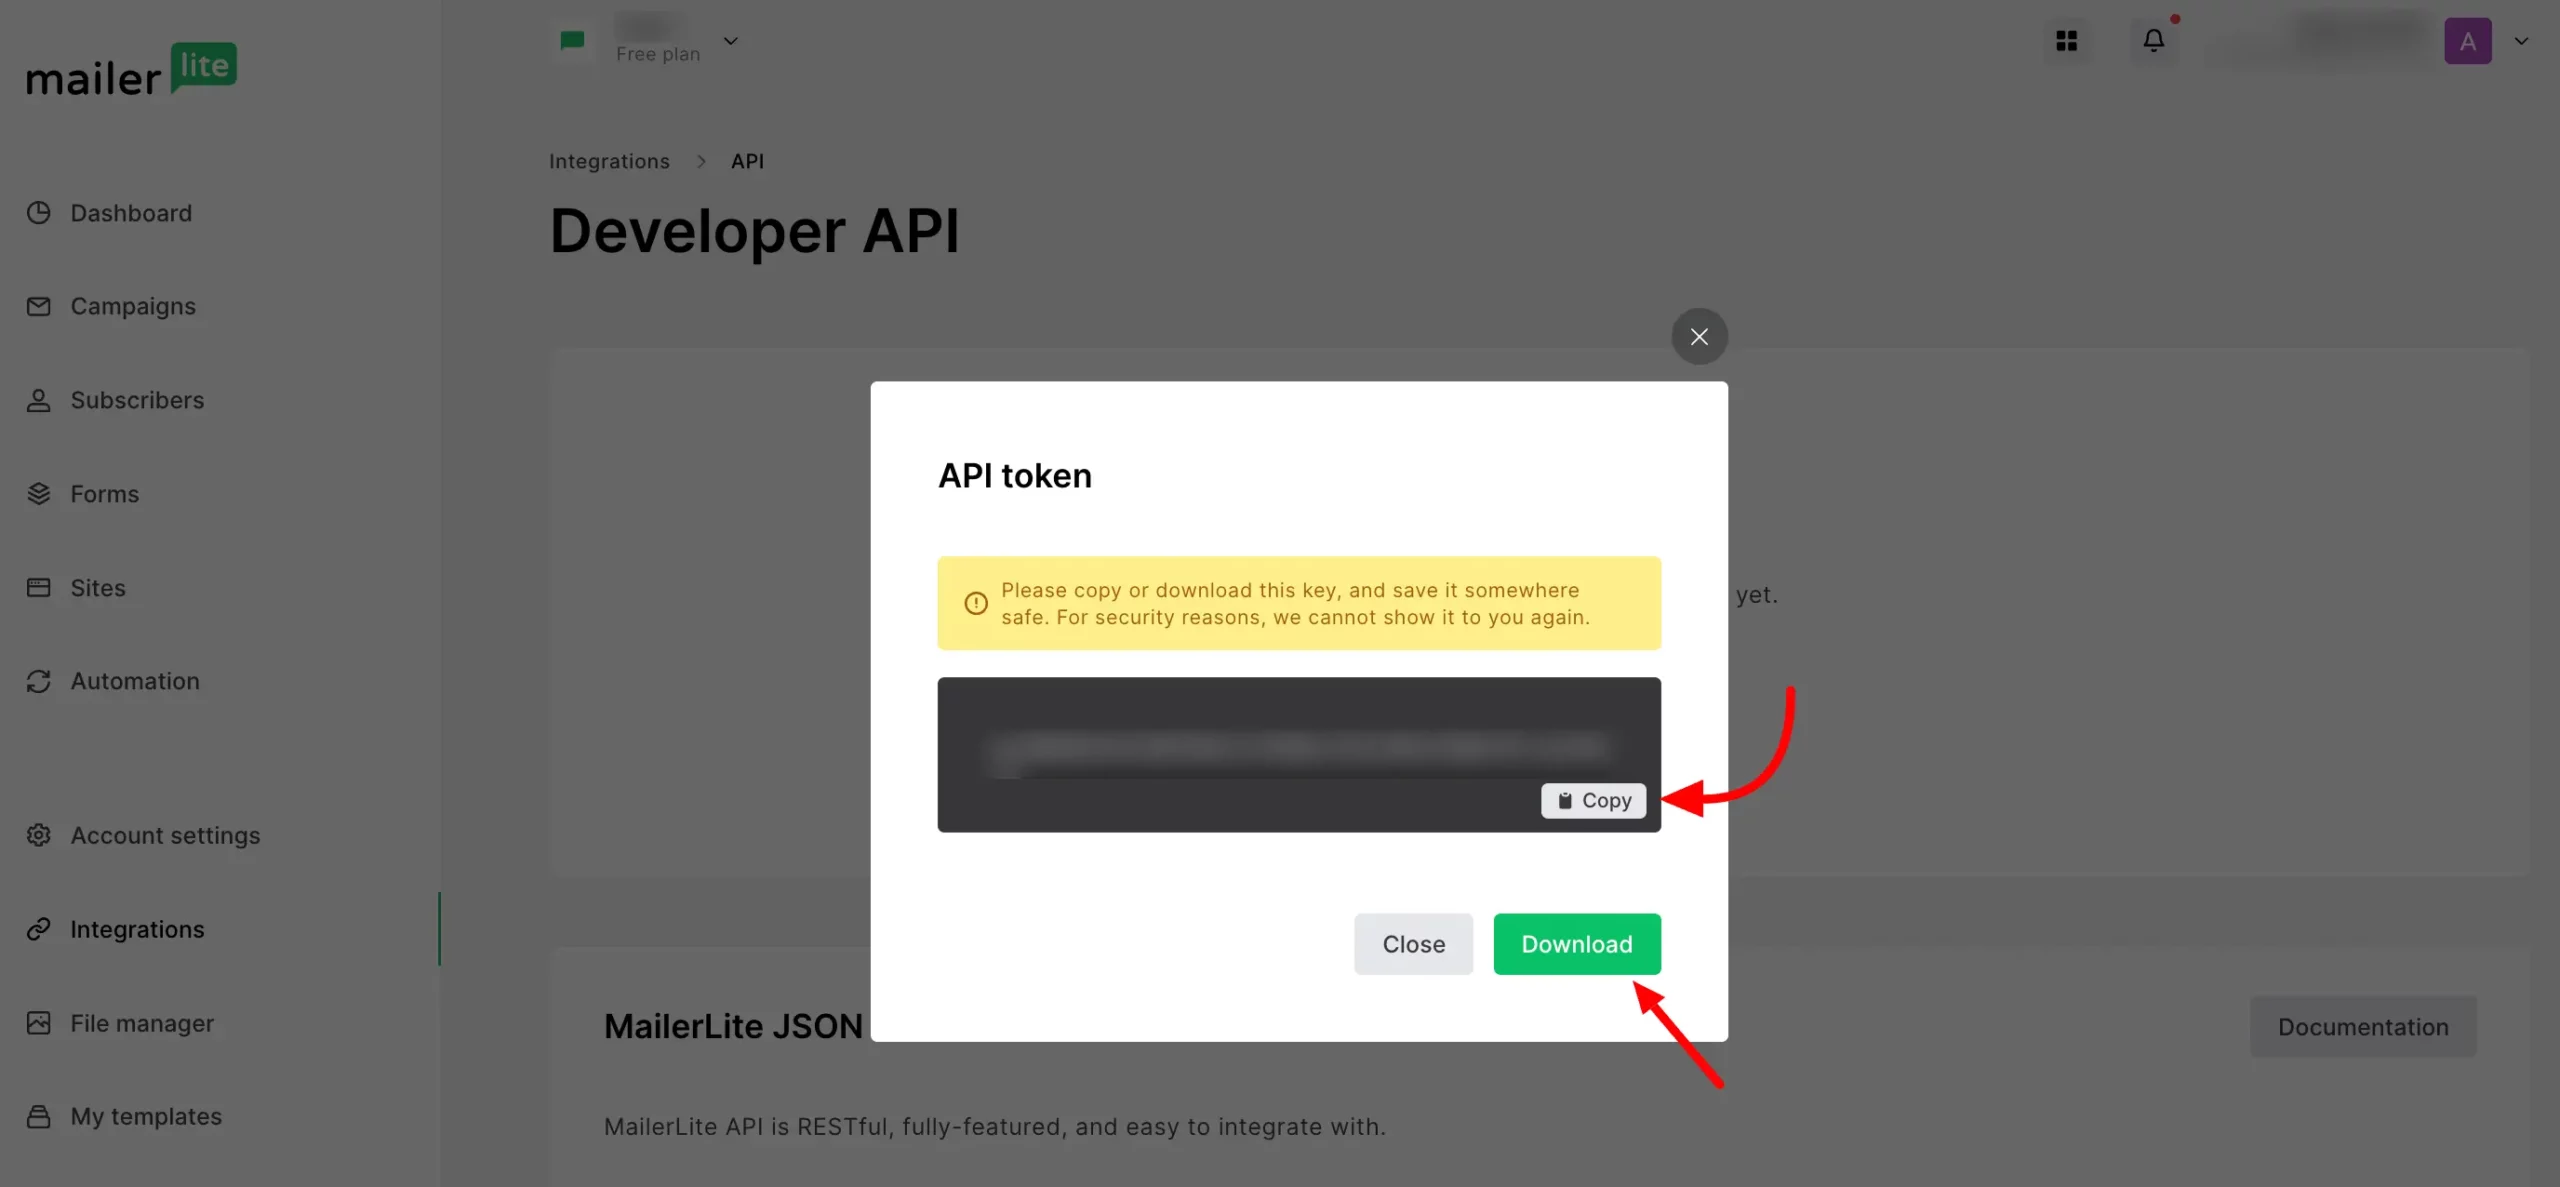Open the Forms sidebar item
2560x1187 pixels.
[x=104, y=494]
